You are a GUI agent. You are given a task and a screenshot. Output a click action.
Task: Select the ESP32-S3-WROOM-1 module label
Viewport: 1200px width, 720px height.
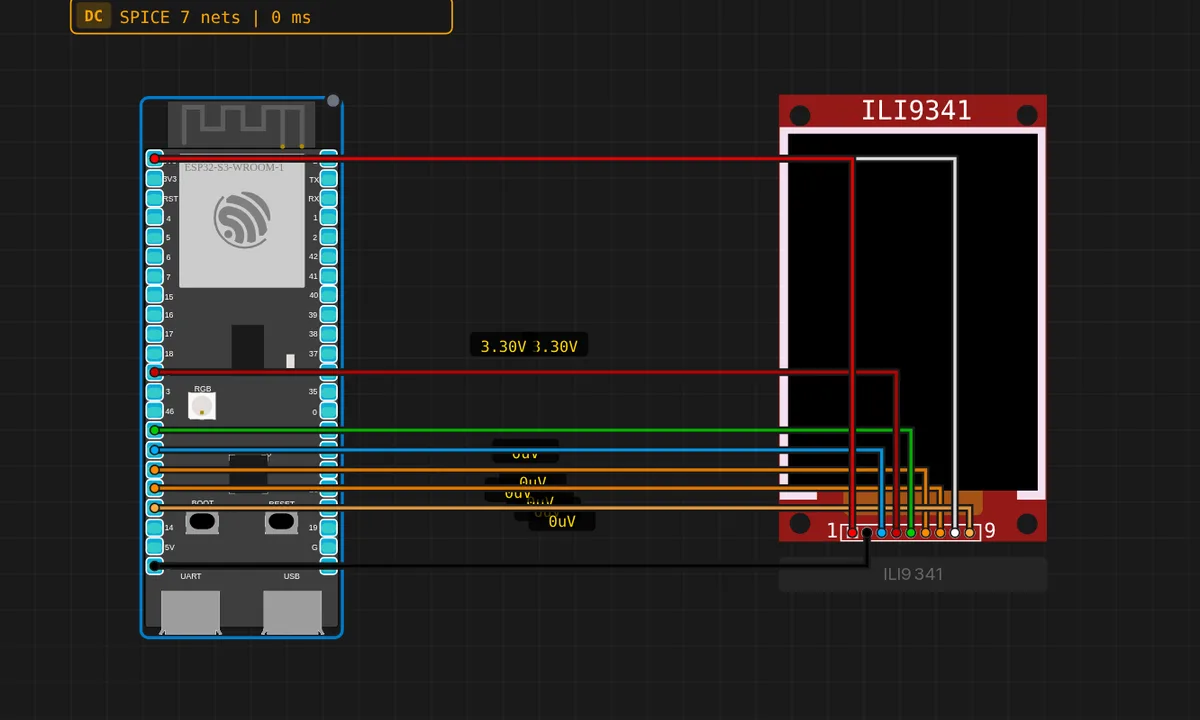pos(235,167)
